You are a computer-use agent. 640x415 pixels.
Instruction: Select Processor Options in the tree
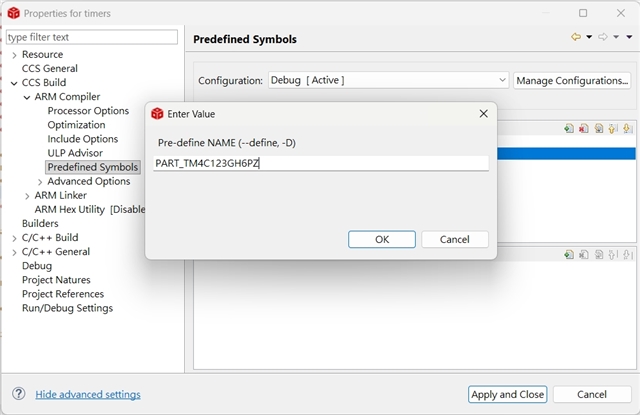pos(88,111)
